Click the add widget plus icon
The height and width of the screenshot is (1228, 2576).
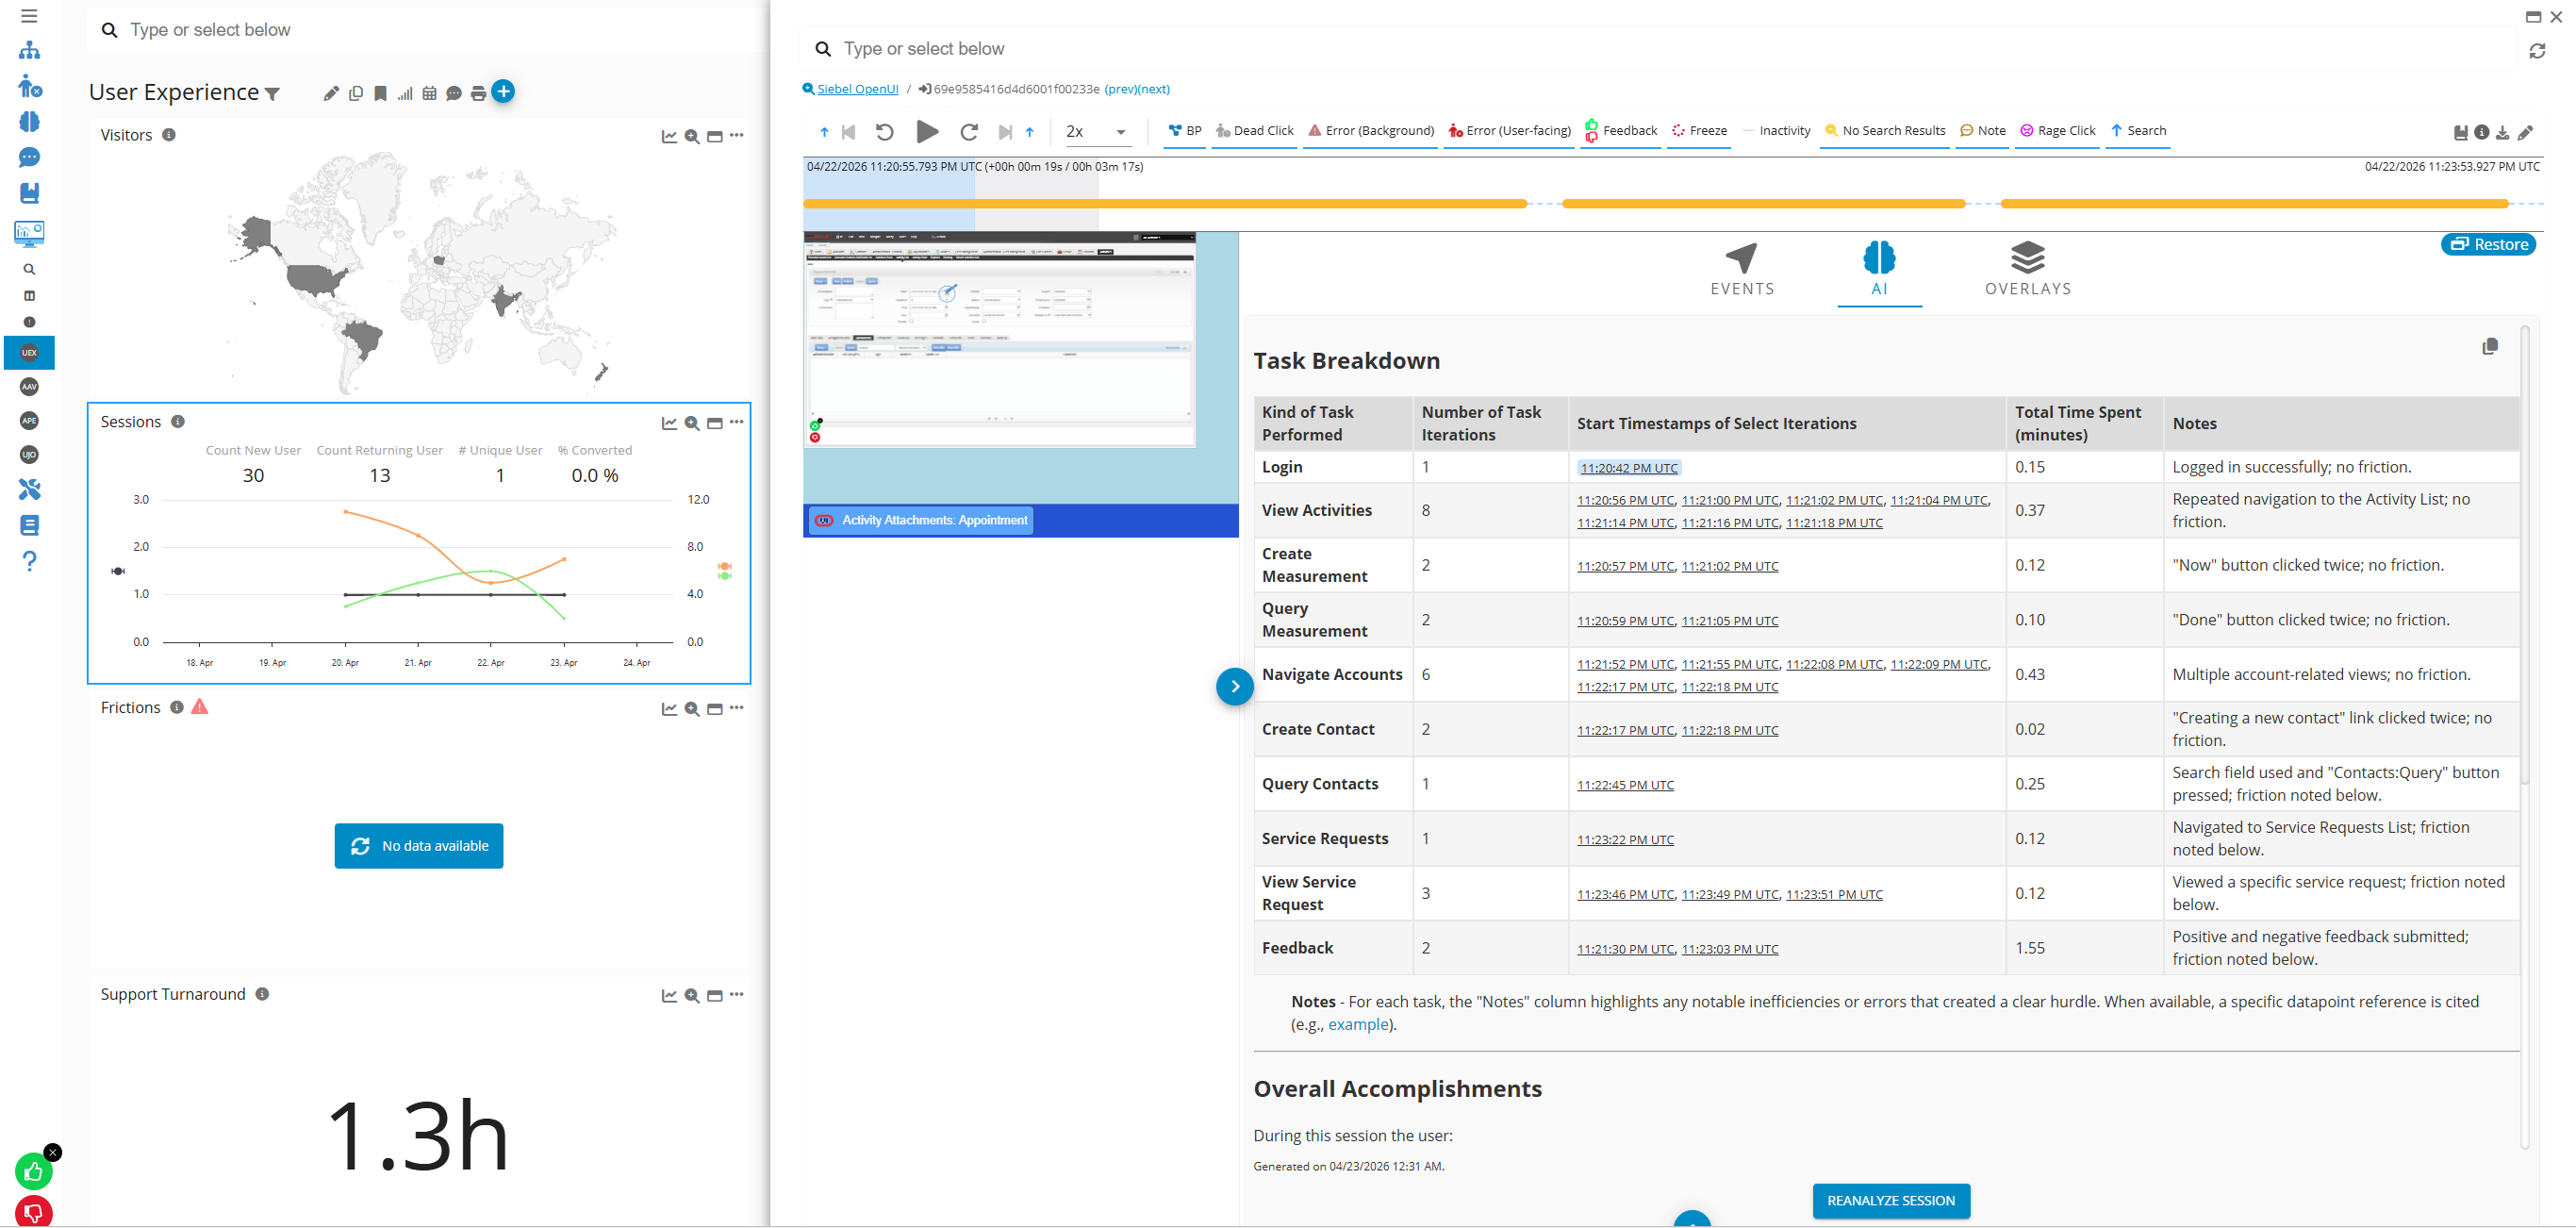coord(504,92)
